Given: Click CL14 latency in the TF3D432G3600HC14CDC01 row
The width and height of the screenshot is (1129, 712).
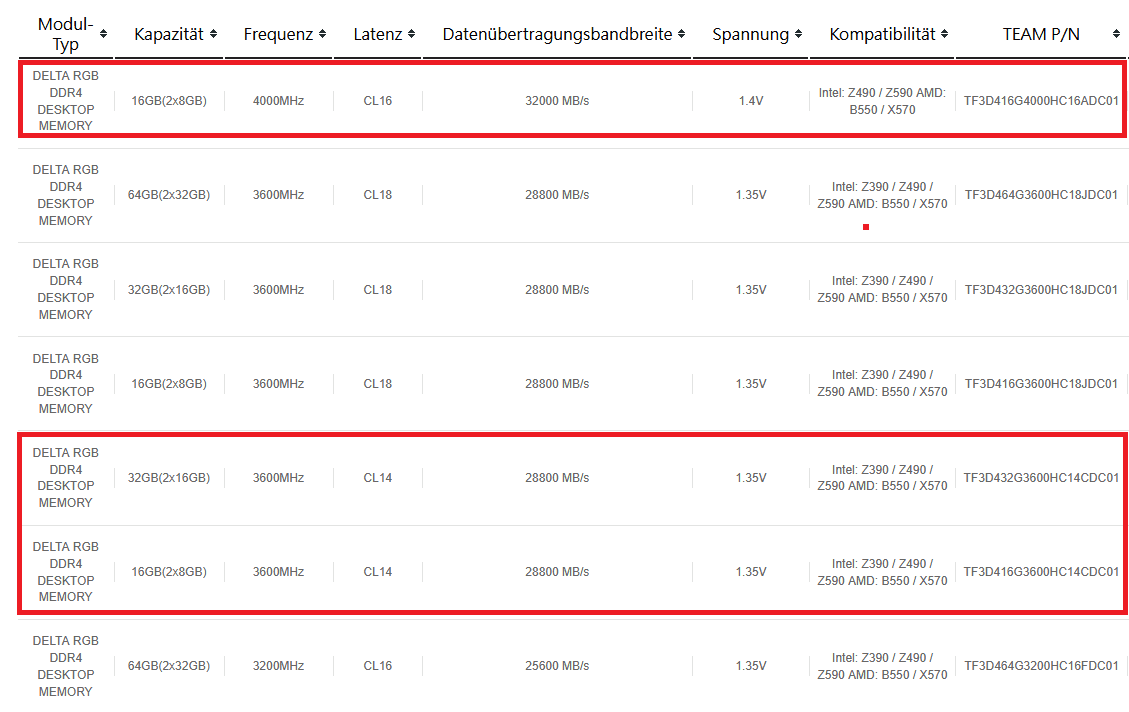Looking at the screenshot, I should [x=377, y=478].
